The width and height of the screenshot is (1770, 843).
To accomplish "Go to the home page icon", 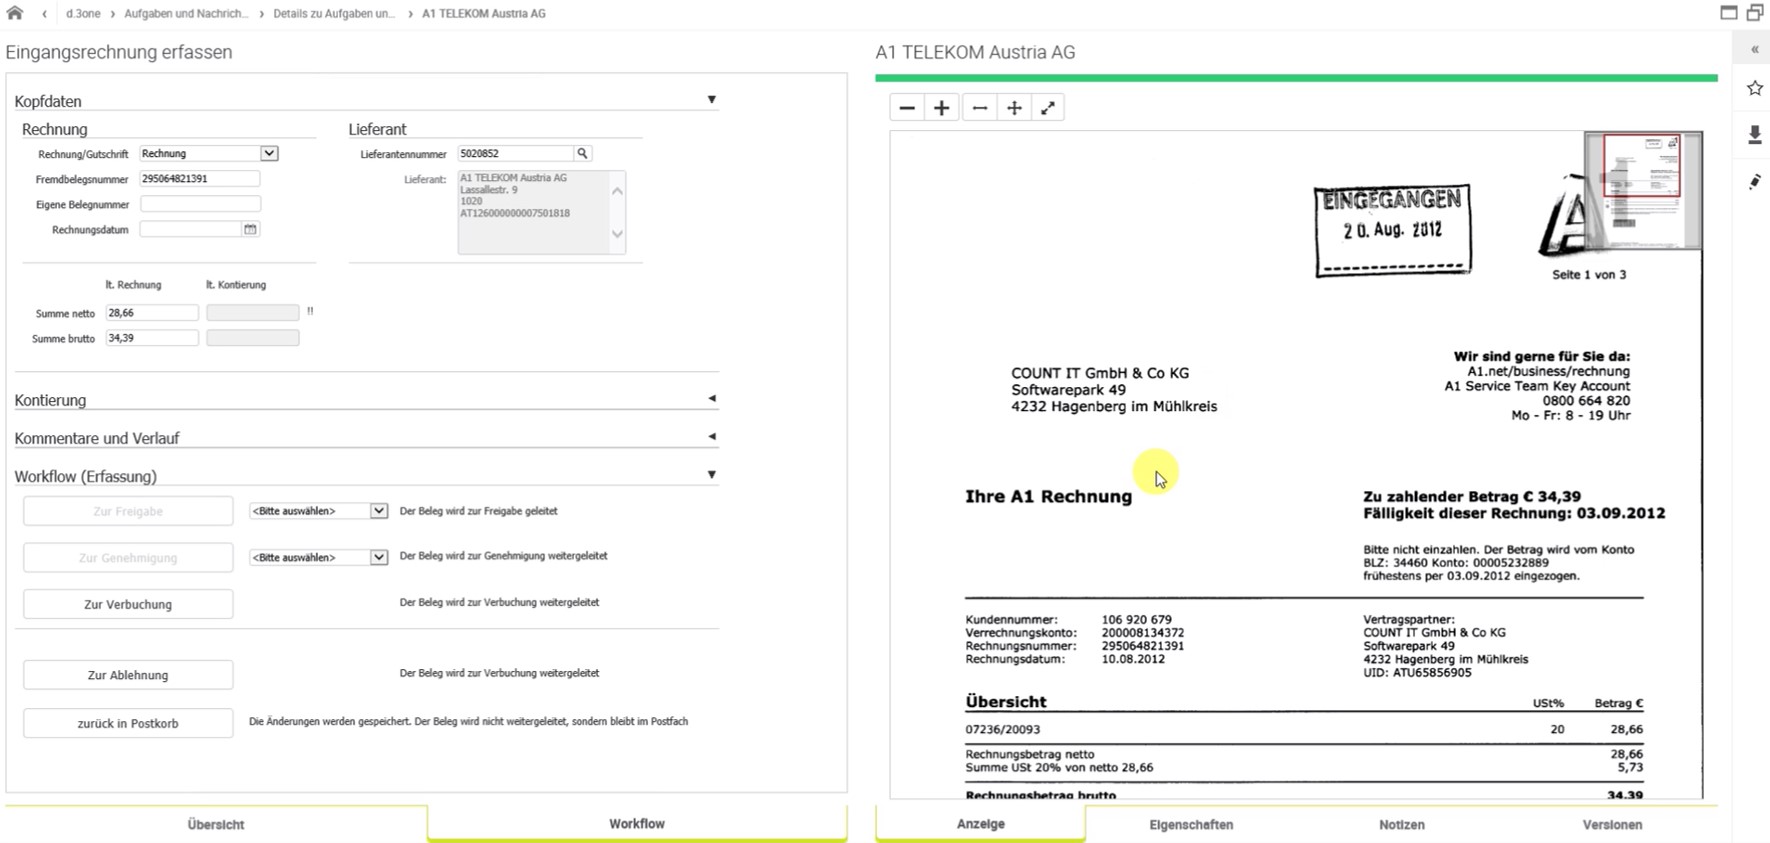I will coord(14,13).
